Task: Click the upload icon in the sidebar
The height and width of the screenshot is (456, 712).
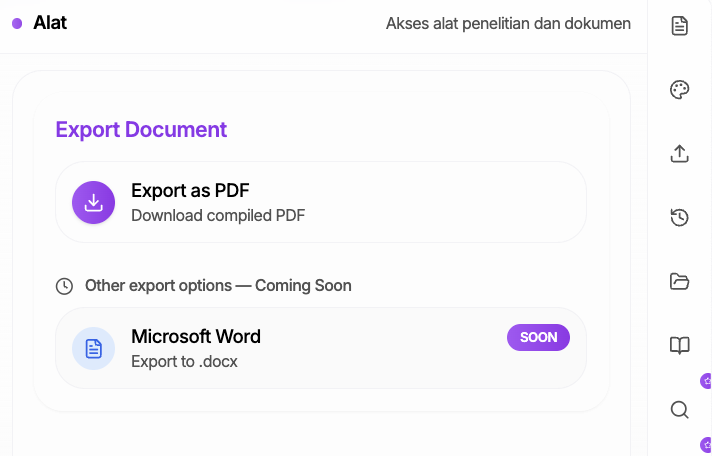Action: point(679,154)
